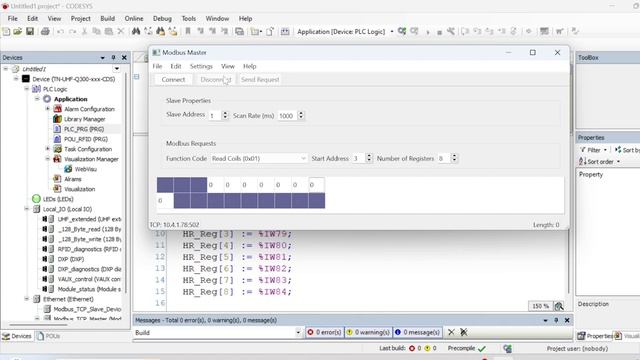The image size is (640, 360).
Task: Click the Disconnect button in Modbus Master
Action: coord(216,80)
